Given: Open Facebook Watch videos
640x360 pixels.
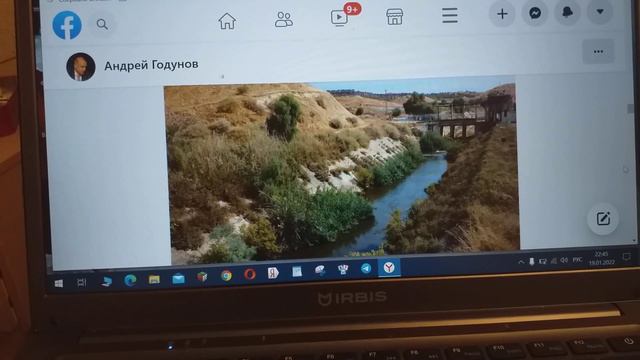Looking at the screenshot, I should [x=340, y=18].
